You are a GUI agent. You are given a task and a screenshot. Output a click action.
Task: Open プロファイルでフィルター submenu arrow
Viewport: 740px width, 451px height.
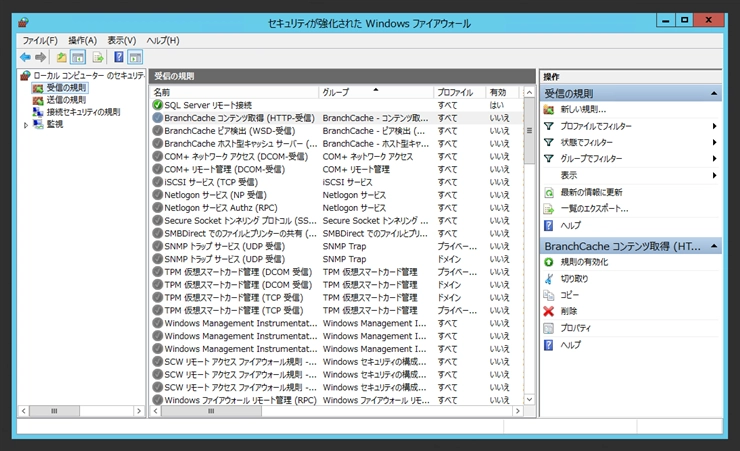pyautogui.click(x=715, y=126)
